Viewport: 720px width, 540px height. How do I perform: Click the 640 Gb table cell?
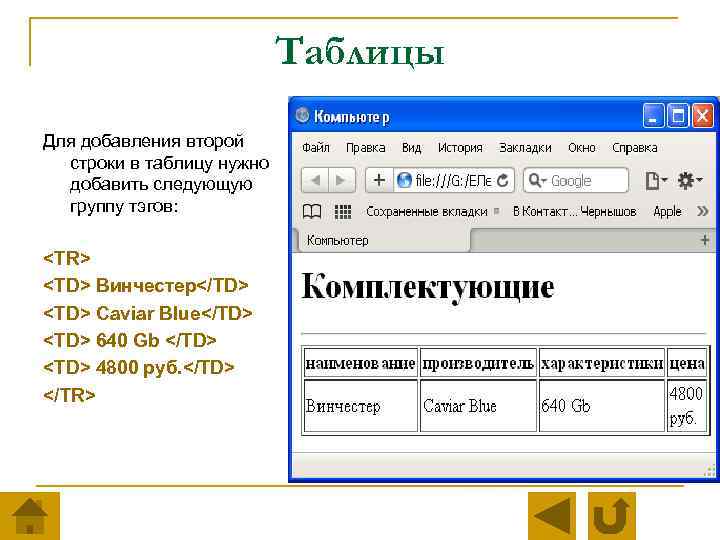[x=602, y=406]
